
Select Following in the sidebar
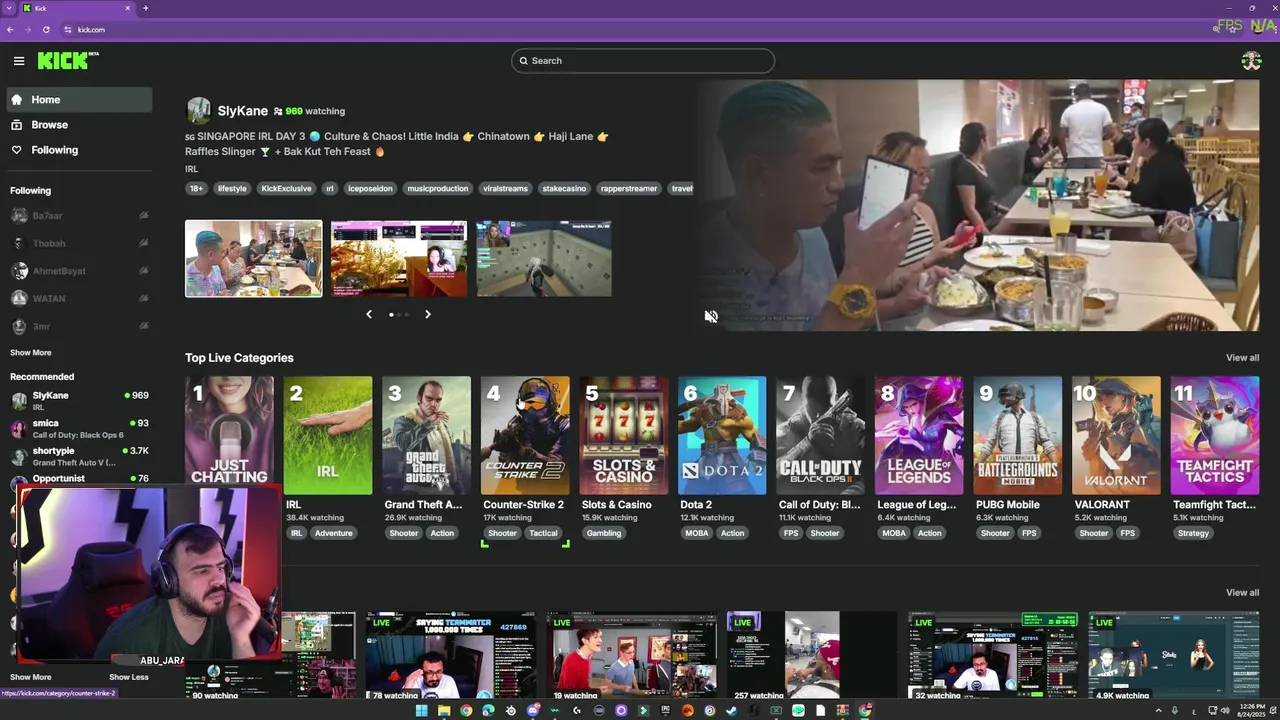point(79,150)
